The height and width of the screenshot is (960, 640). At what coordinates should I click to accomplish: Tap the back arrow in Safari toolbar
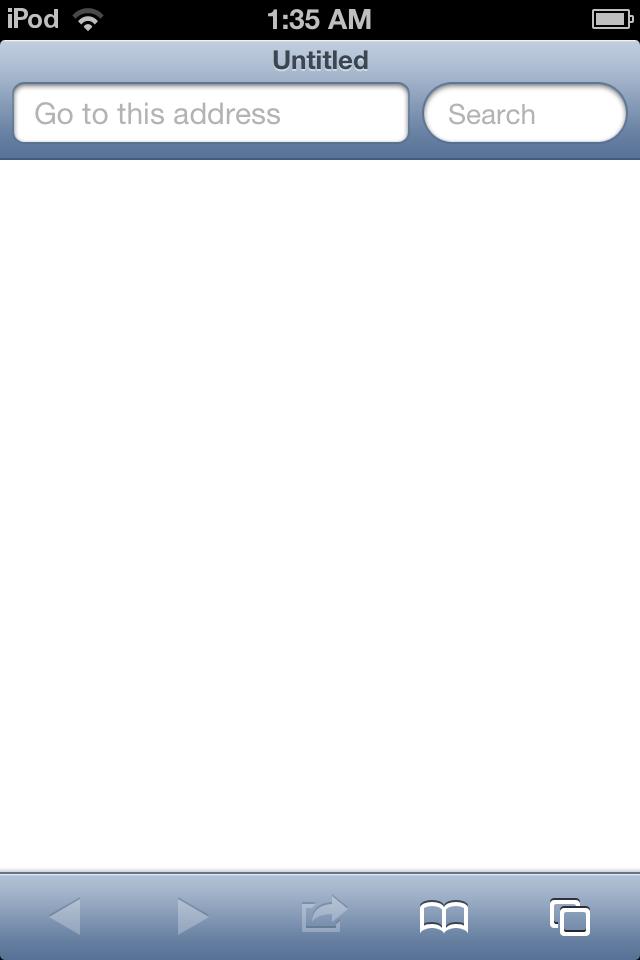(x=65, y=917)
